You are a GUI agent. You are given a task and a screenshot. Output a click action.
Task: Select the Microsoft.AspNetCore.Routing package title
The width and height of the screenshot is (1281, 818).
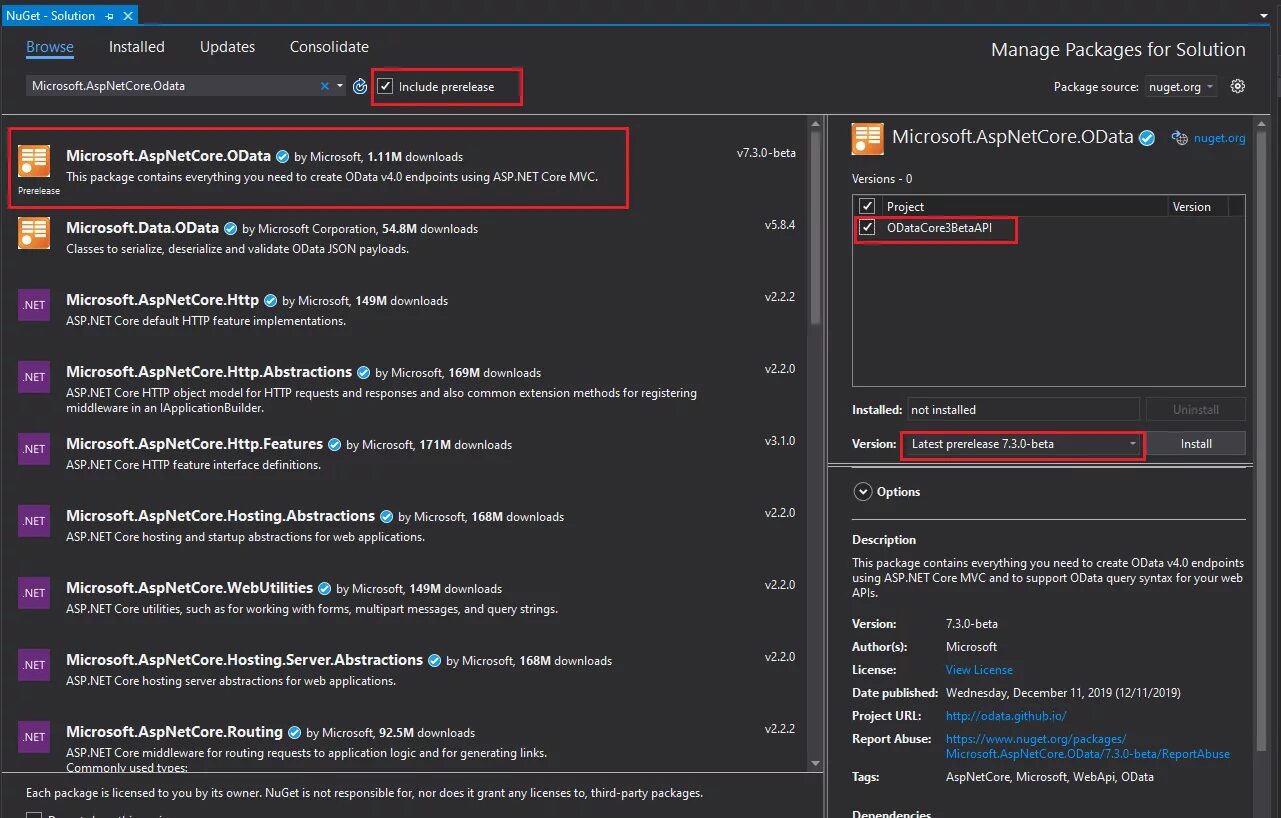point(174,732)
